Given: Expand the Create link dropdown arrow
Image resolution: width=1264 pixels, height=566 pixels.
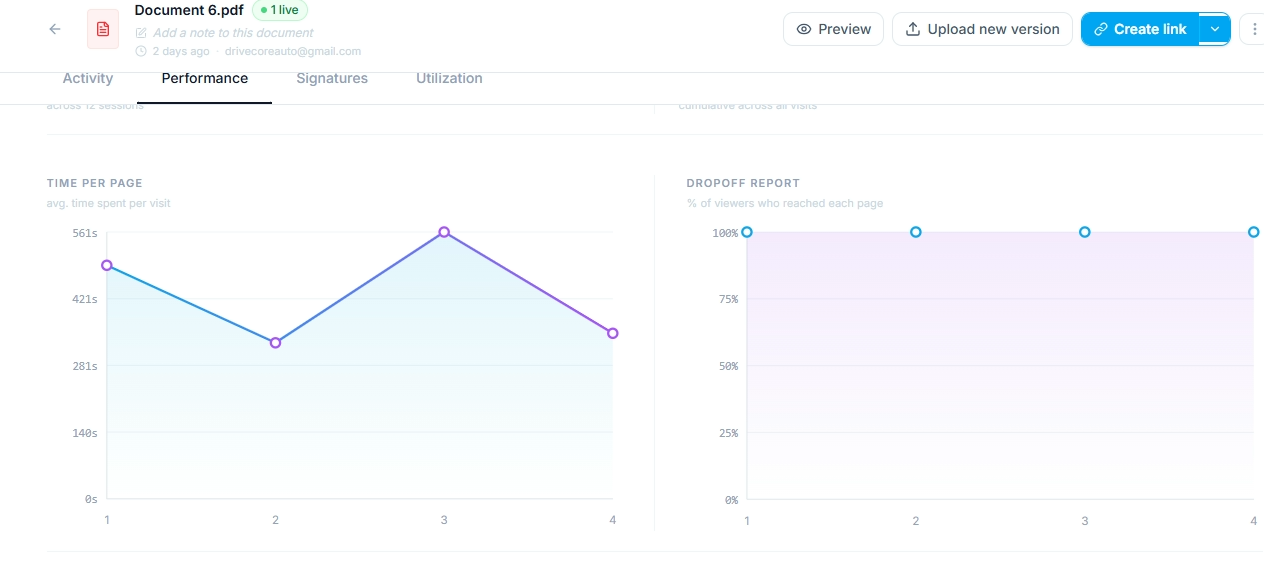Looking at the screenshot, I should [x=1215, y=29].
